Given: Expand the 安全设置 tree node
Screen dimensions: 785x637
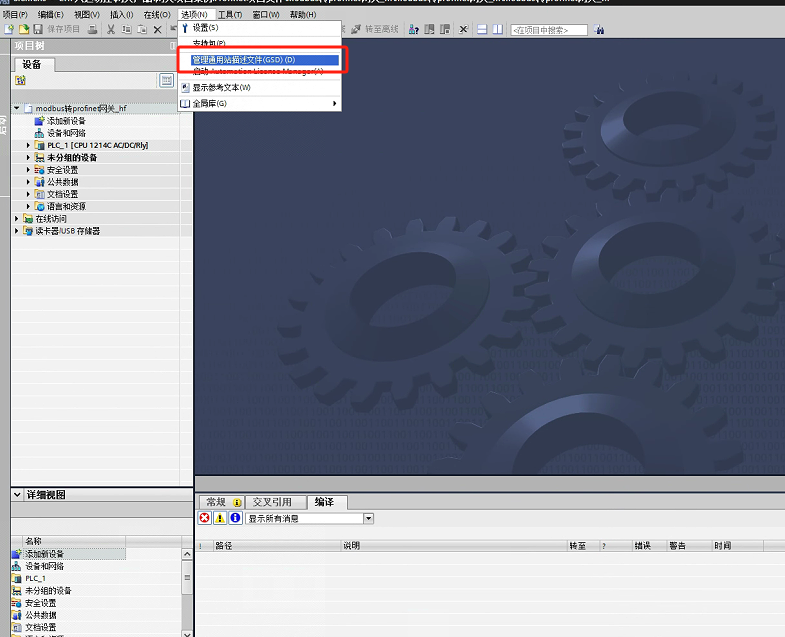Looking at the screenshot, I should [28, 170].
